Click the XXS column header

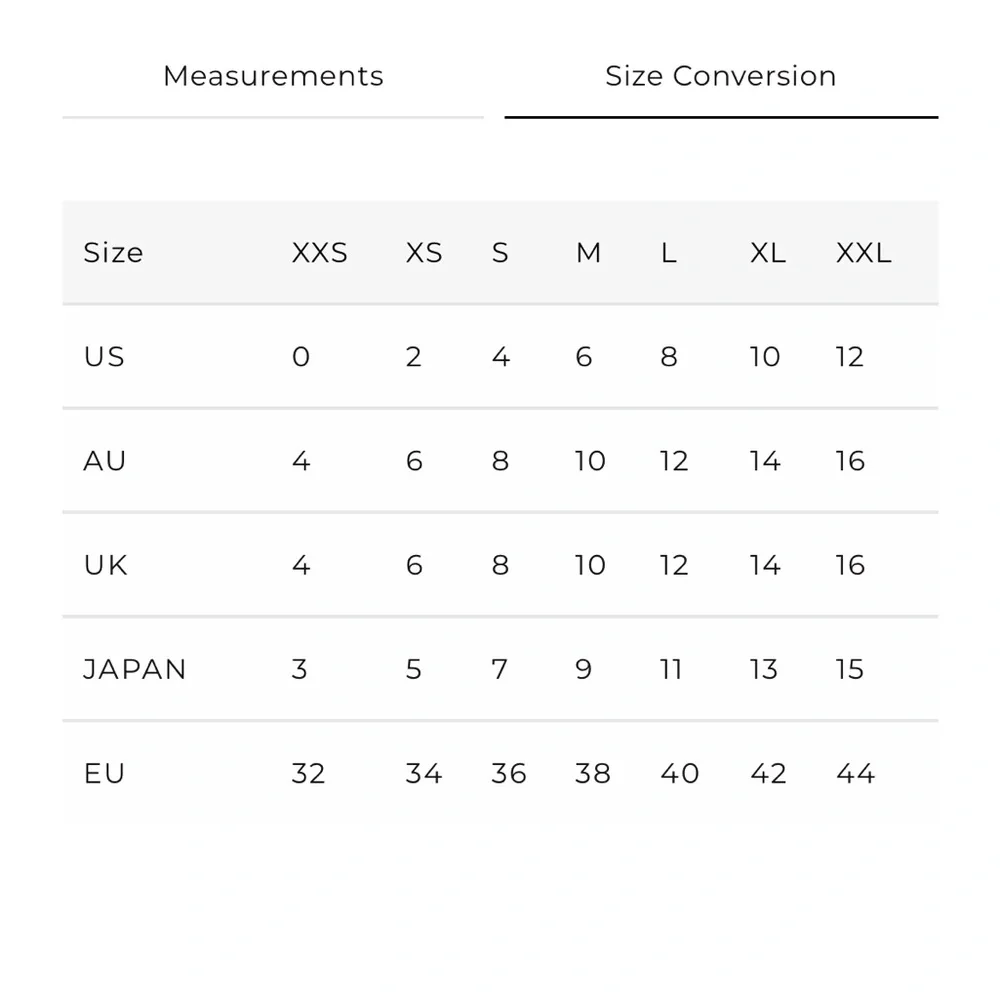(320, 253)
